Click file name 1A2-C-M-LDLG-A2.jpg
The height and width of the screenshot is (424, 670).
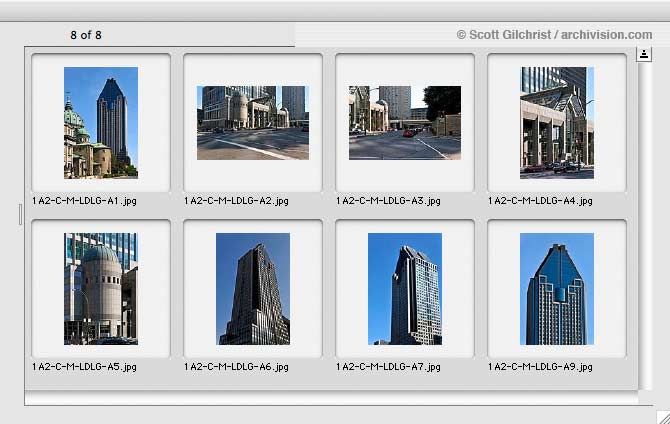pyautogui.click(x=236, y=200)
